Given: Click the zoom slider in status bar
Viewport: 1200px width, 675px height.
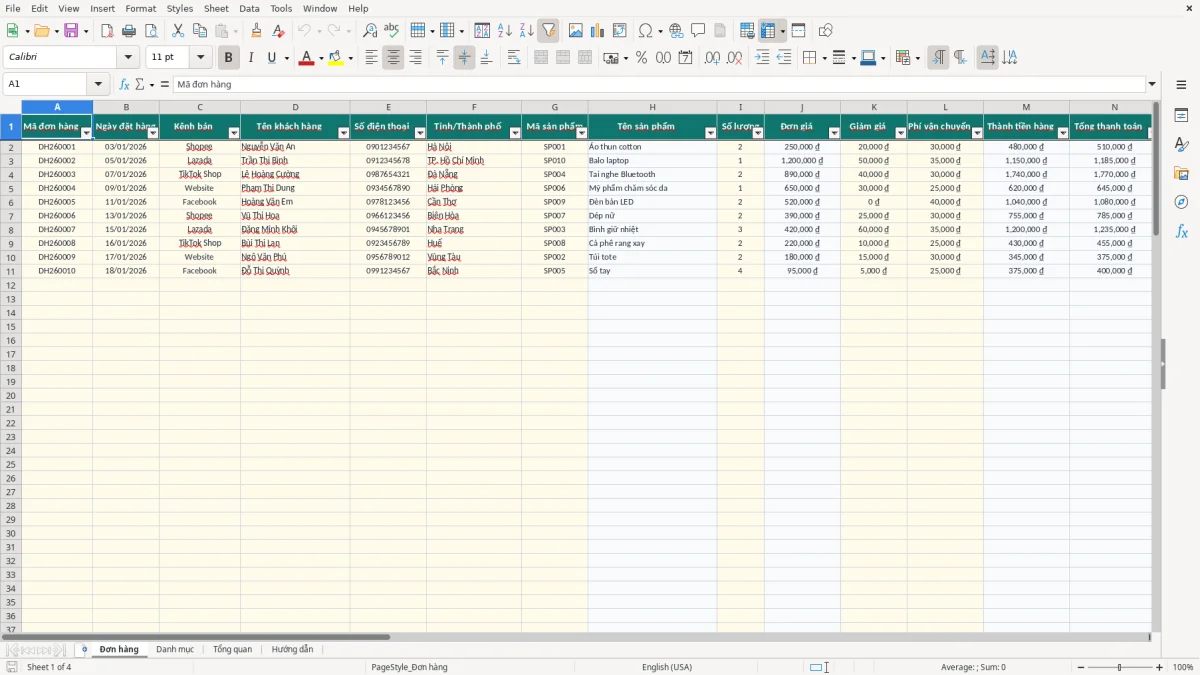Looking at the screenshot, I should pyautogui.click(x=1120, y=667).
